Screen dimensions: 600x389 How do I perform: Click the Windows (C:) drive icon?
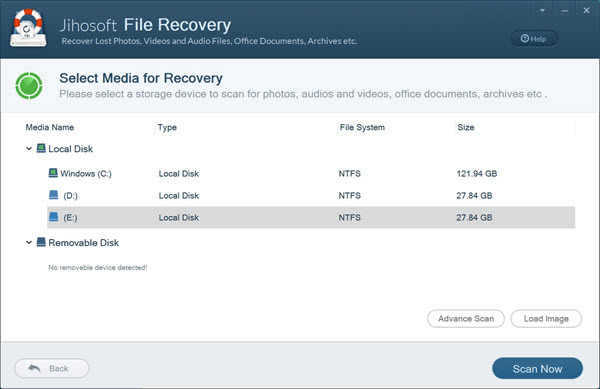[53, 173]
